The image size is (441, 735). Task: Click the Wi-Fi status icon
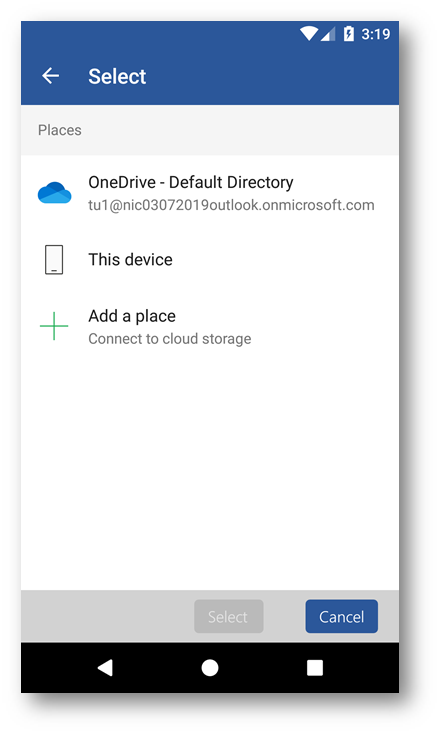click(309, 34)
